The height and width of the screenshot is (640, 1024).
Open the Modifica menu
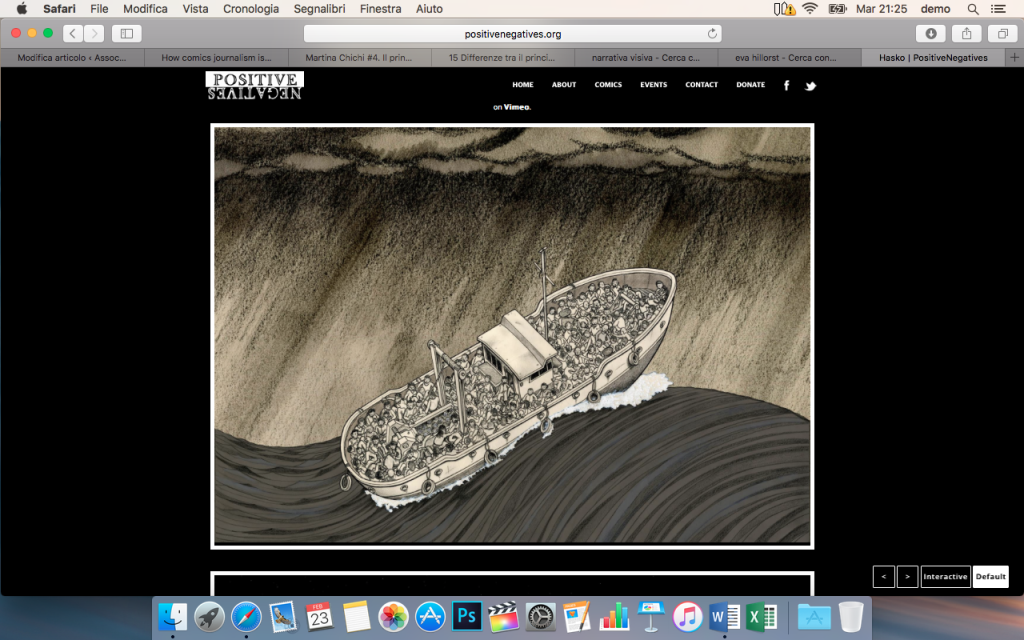146,8
